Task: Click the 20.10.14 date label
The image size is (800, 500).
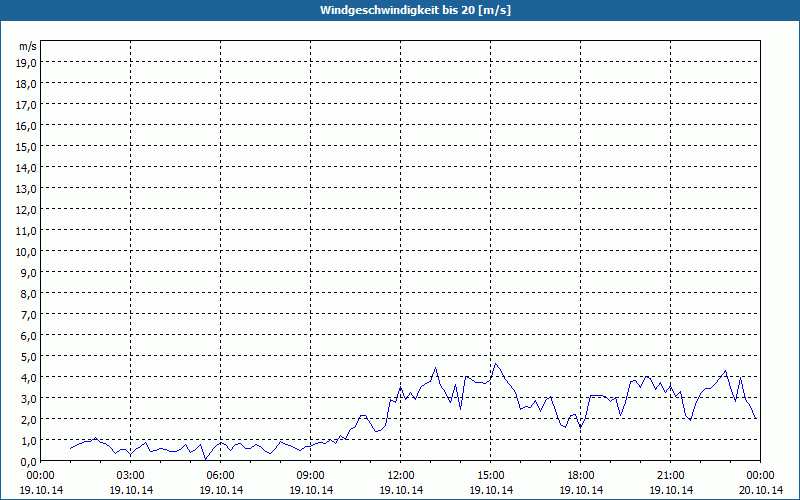Action: (x=761, y=490)
